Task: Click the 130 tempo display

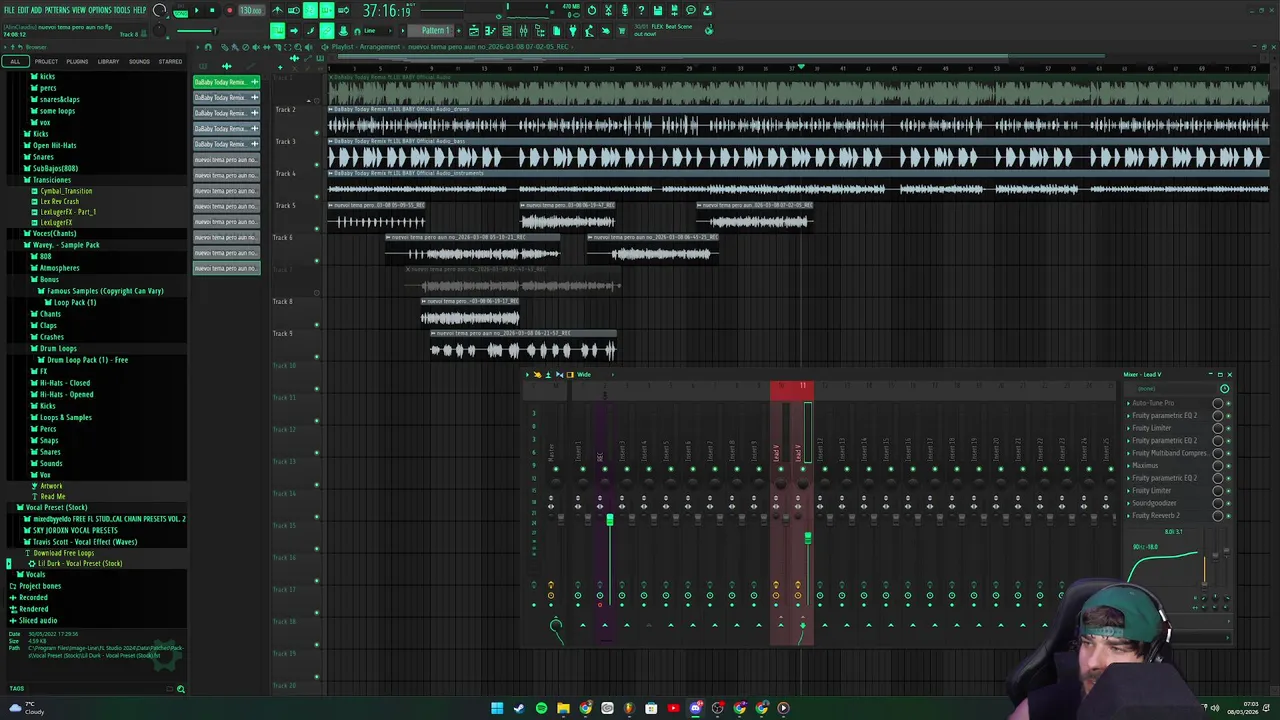Action: [251, 10]
